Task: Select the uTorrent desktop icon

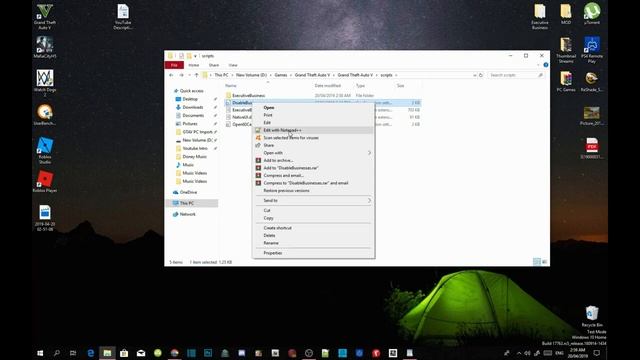Action: (591, 14)
